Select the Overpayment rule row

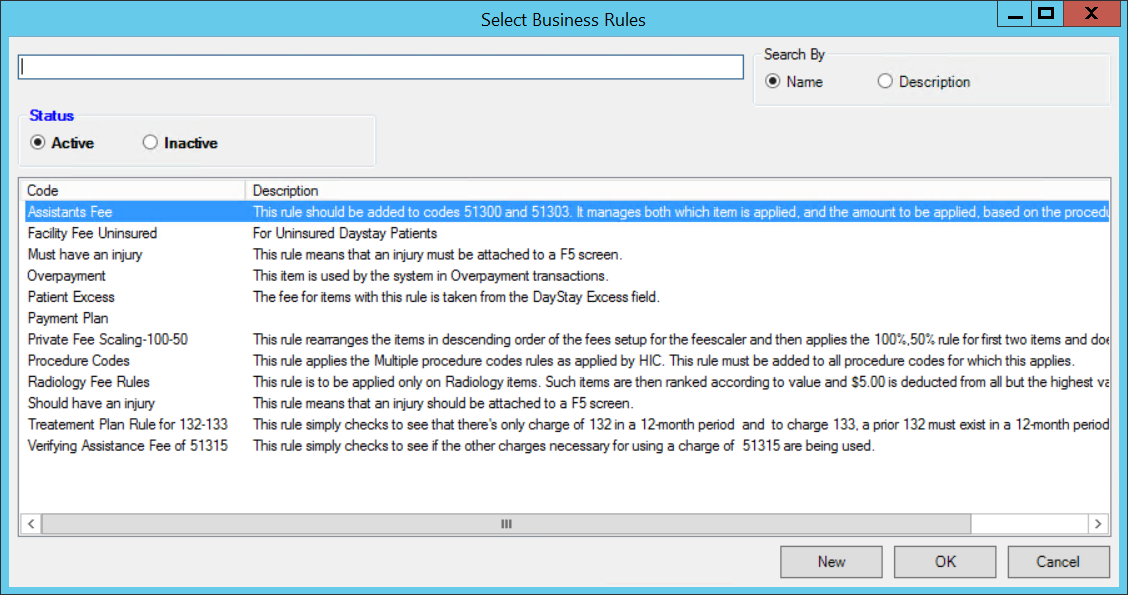tap(567, 276)
